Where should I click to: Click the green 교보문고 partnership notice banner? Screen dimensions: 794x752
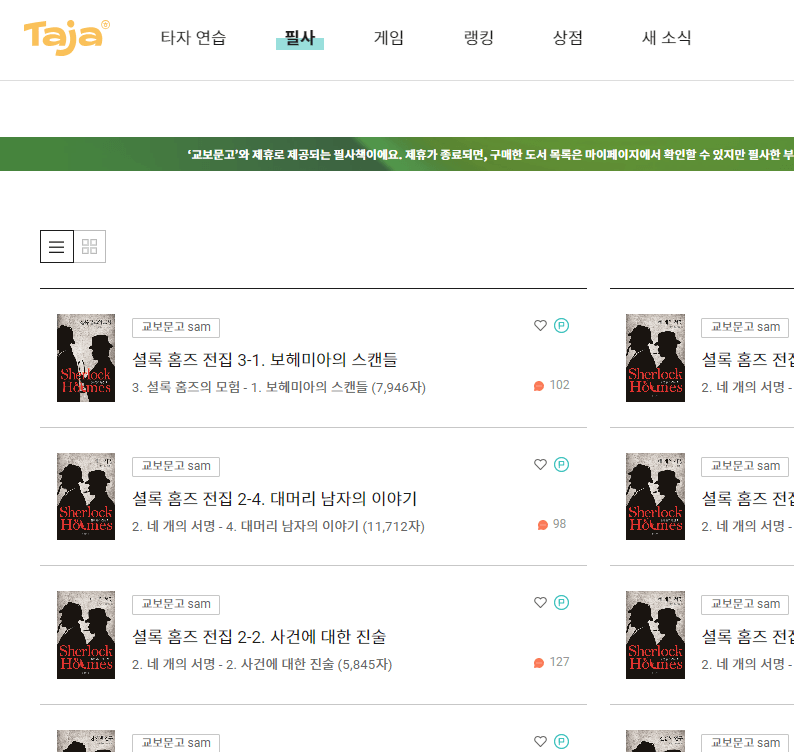click(397, 154)
